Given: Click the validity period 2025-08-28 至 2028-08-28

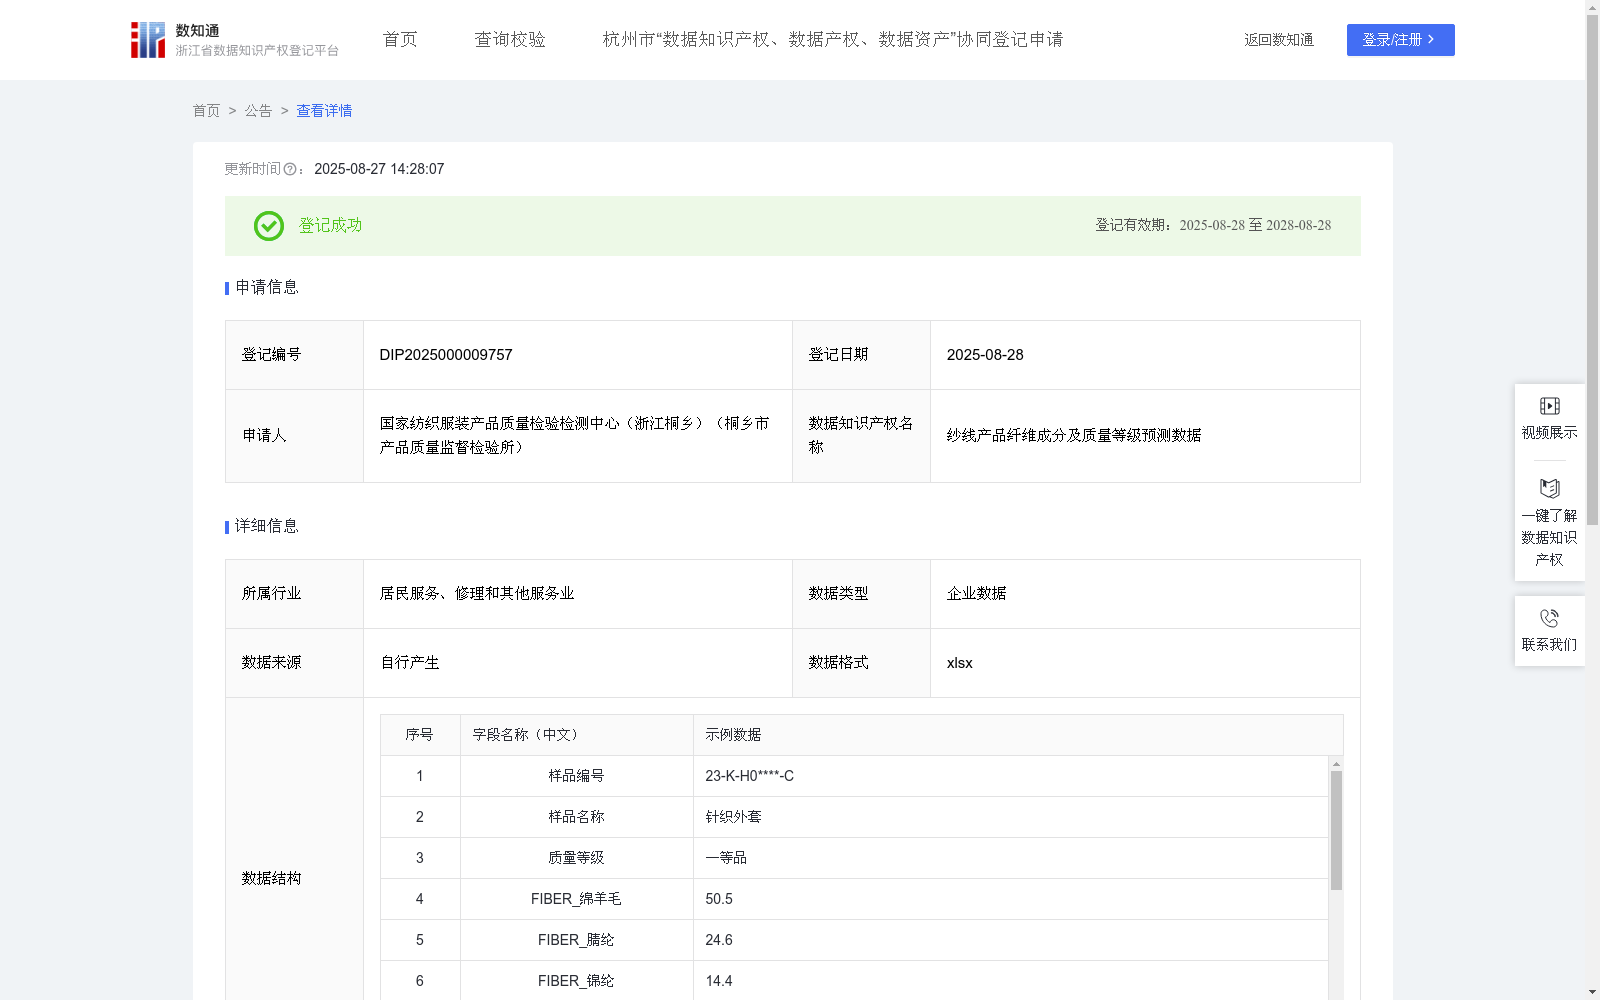Looking at the screenshot, I should tap(1255, 226).
